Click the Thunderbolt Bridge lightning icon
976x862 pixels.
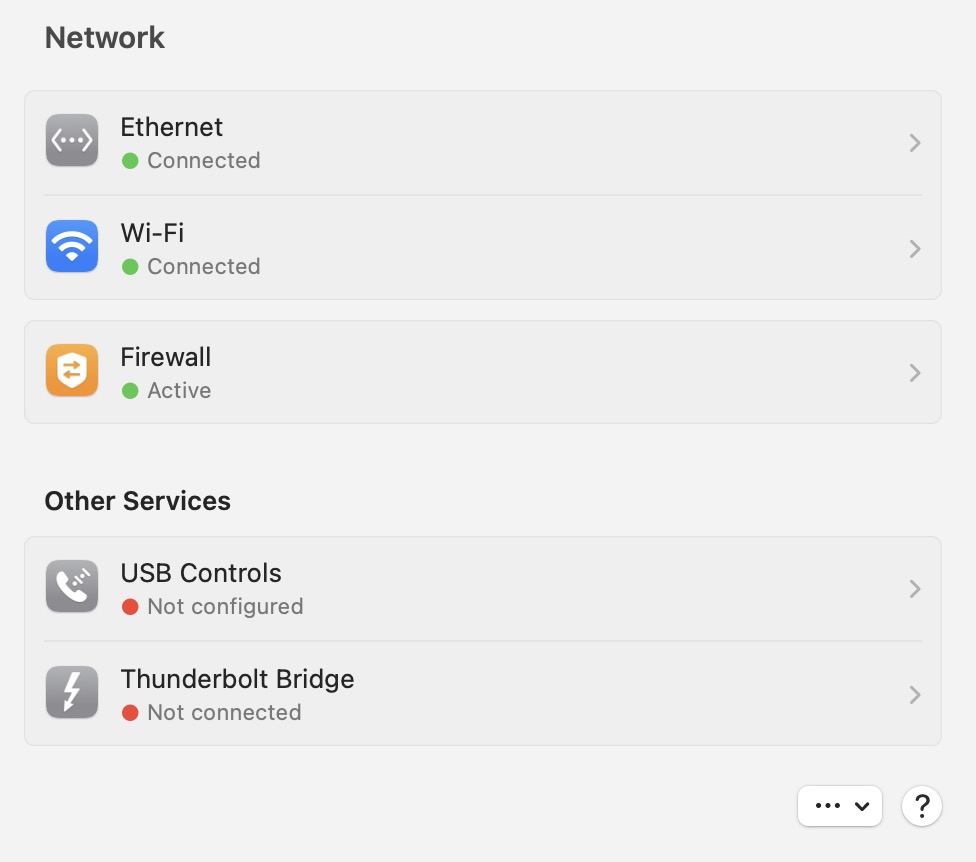click(x=72, y=693)
